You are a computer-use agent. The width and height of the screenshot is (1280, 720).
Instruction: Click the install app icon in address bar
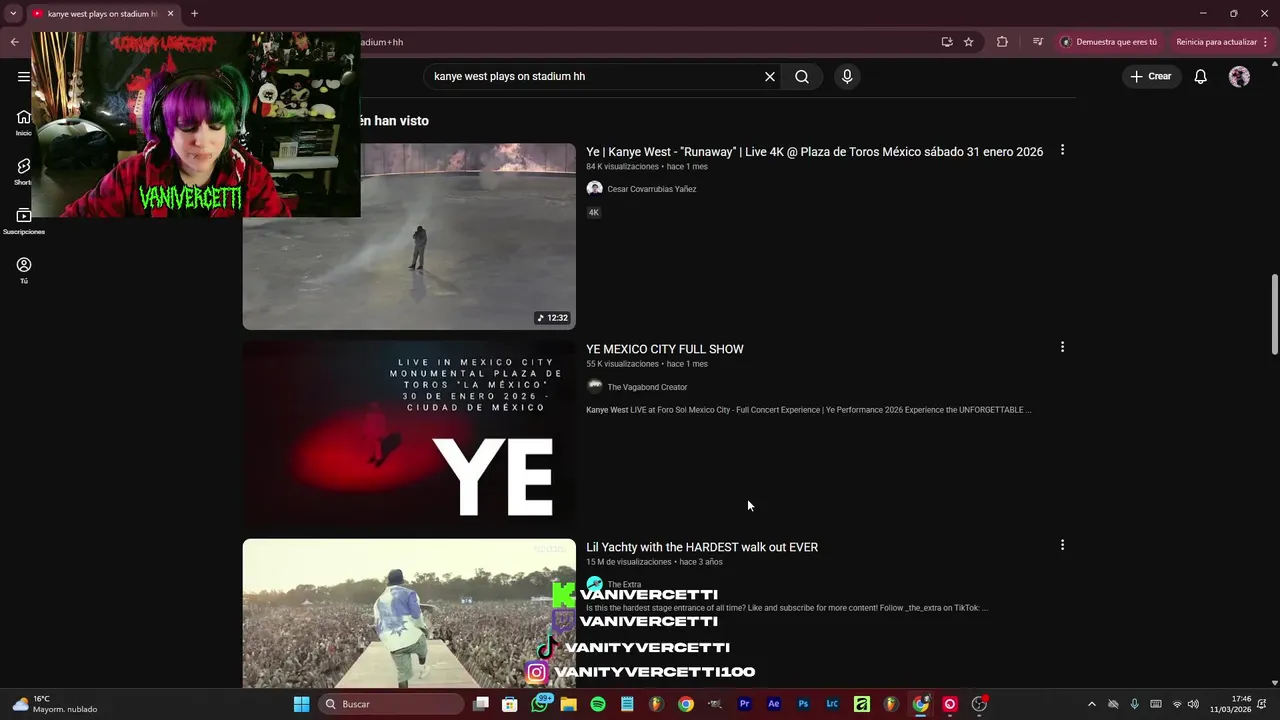[946, 42]
